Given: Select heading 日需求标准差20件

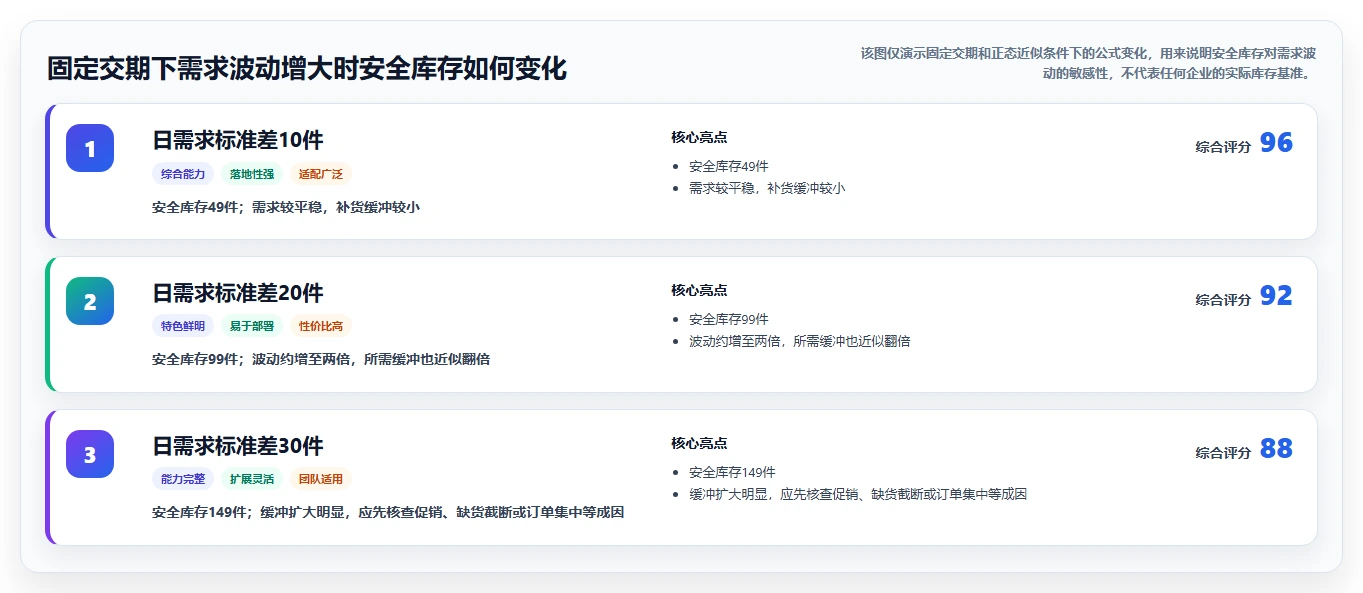Looking at the screenshot, I should point(238,293).
